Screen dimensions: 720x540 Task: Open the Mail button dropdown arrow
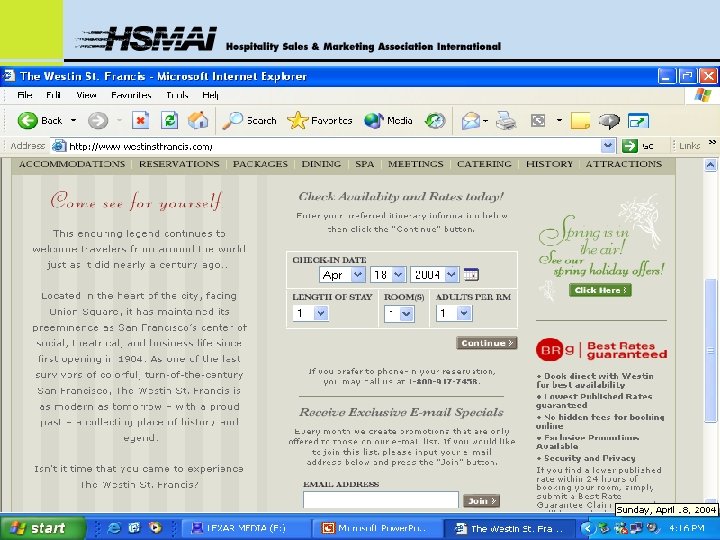coord(485,121)
